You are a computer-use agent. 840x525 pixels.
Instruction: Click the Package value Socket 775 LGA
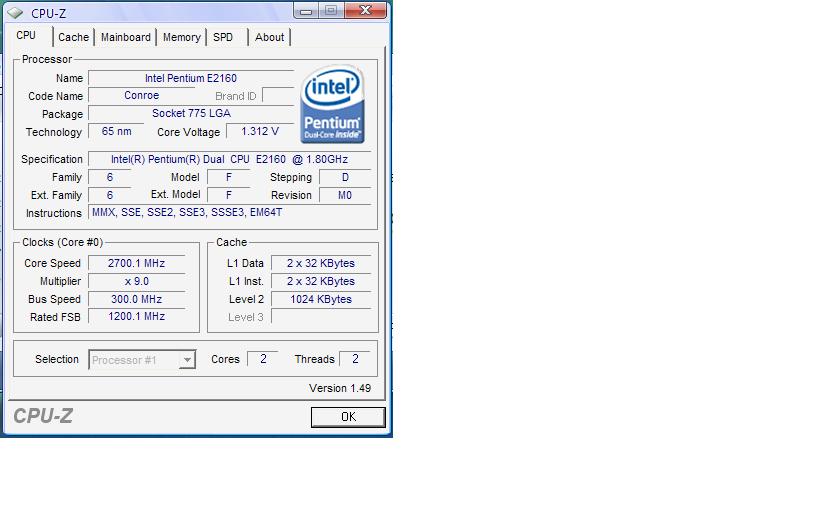click(191, 114)
